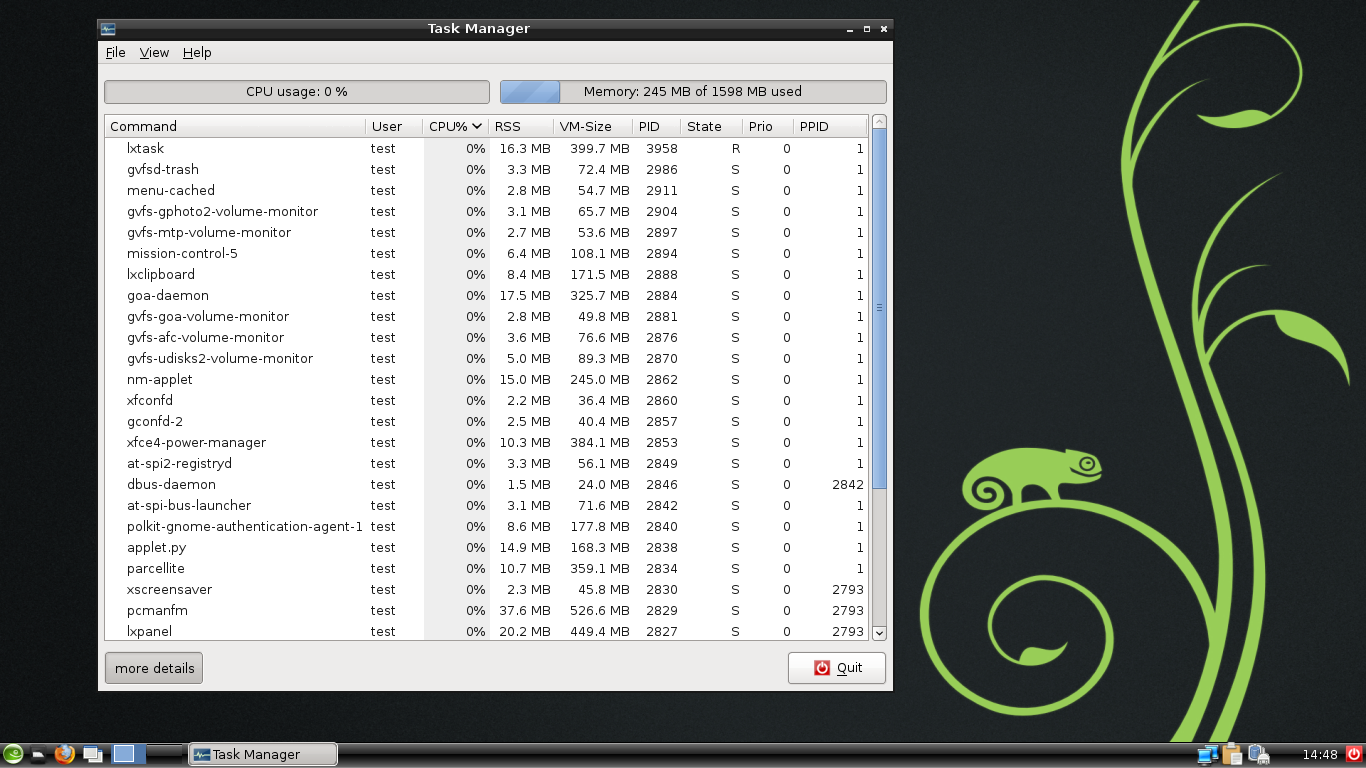1366x768 pixels.
Task: Click PID value 3958
Action: [x=662, y=148]
